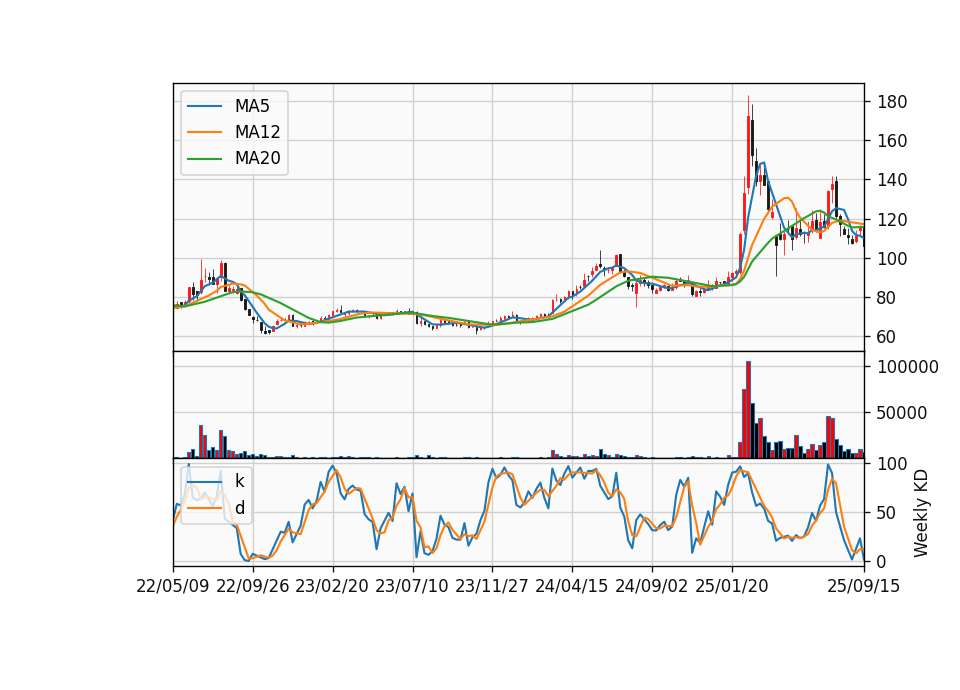
Task: Click the 23/02/20 date label
Action: click(332, 586)
